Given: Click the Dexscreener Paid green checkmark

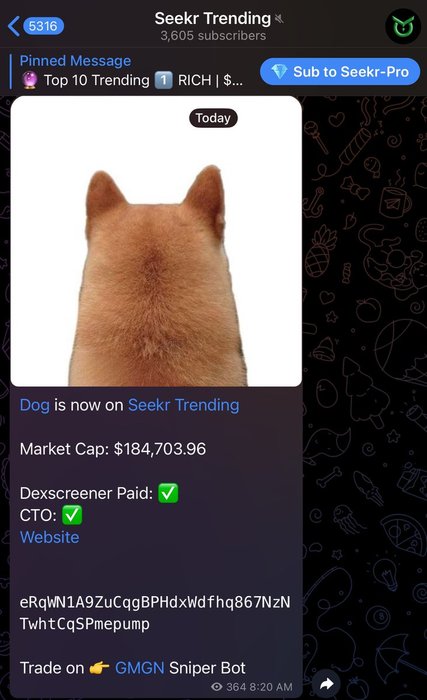Looking at the screenshot, I should click(x=168, y=493).
